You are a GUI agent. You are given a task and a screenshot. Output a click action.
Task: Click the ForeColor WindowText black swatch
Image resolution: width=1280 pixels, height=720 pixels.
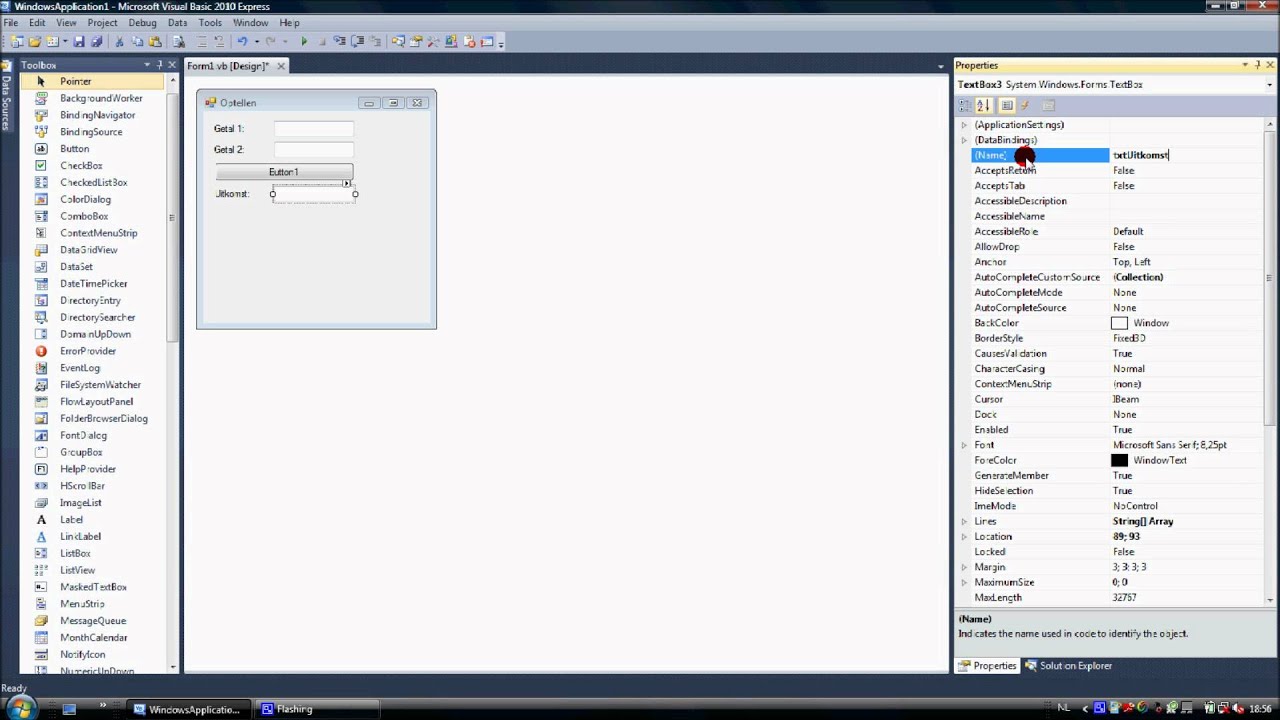click(1119, 460)
